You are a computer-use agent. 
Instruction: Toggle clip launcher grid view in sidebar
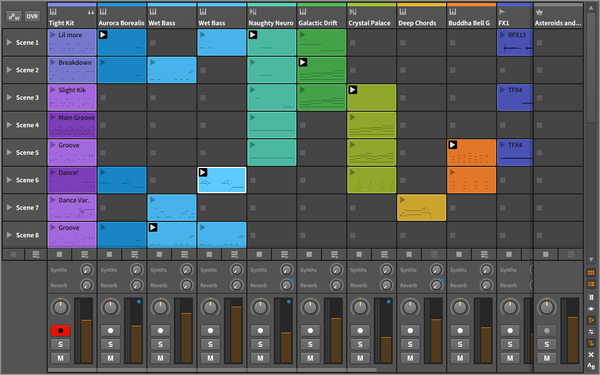click(591, 272)
